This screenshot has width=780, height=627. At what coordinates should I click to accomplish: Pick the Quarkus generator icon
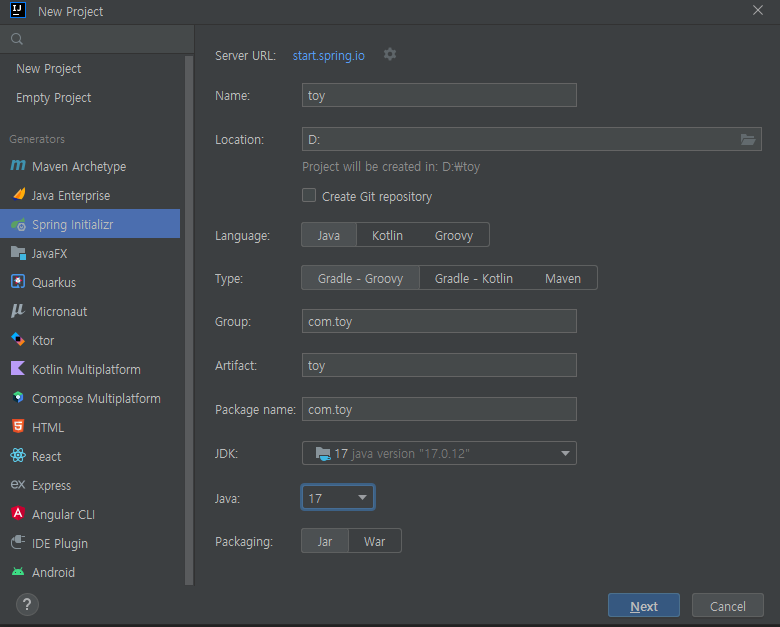coord(18,282)
